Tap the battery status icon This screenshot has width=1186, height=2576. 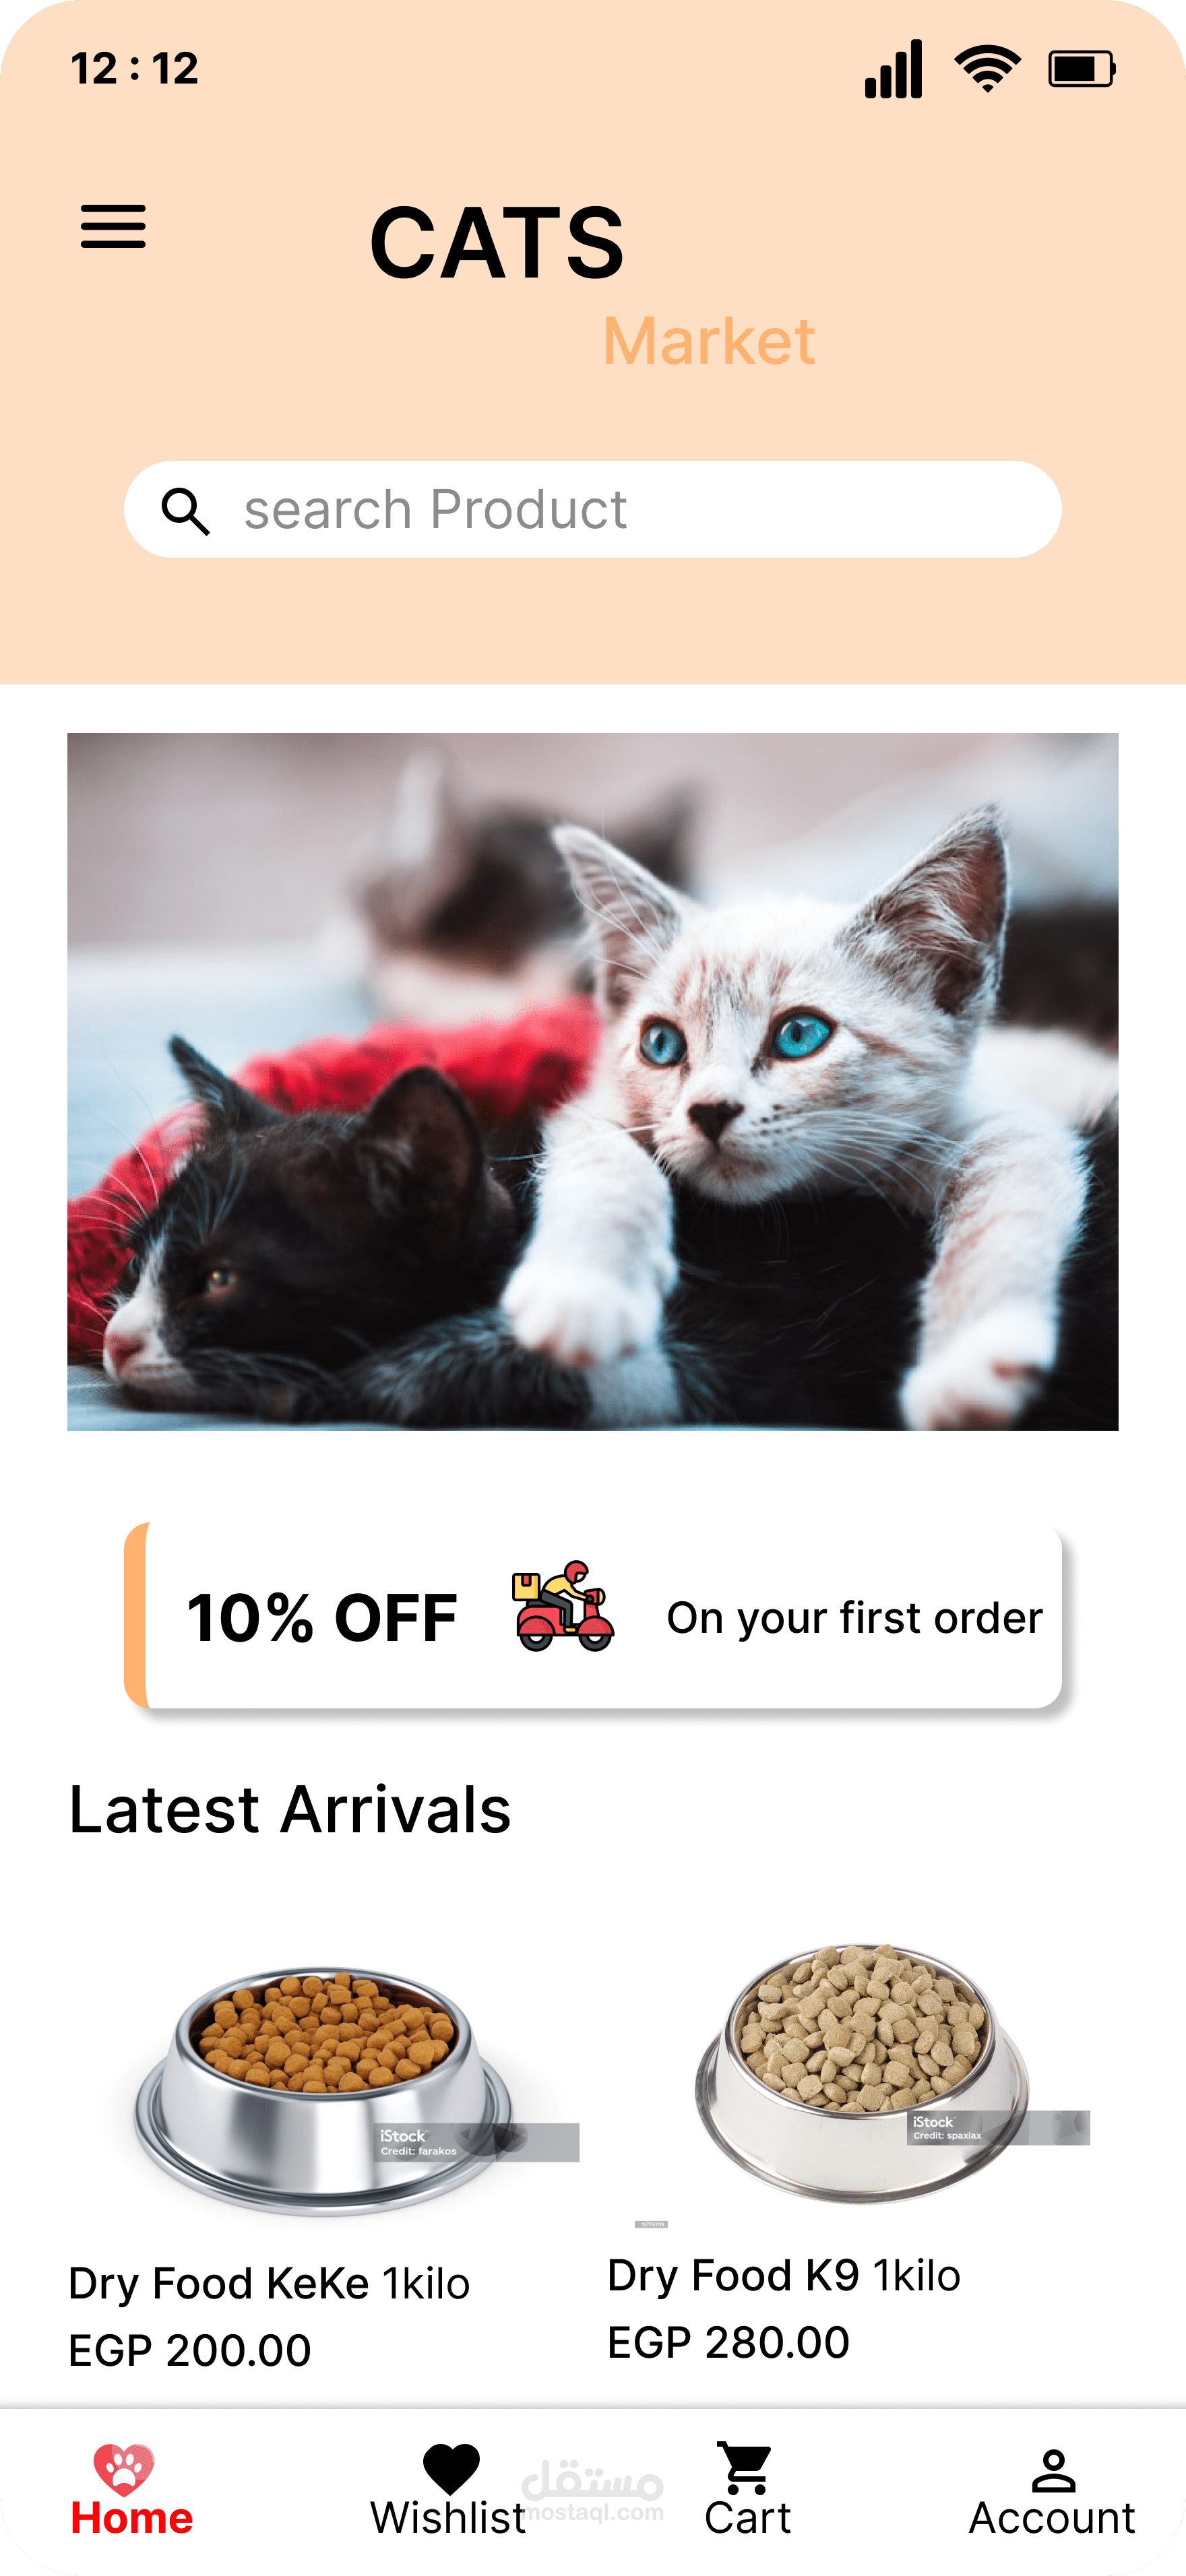[1081, 69]
